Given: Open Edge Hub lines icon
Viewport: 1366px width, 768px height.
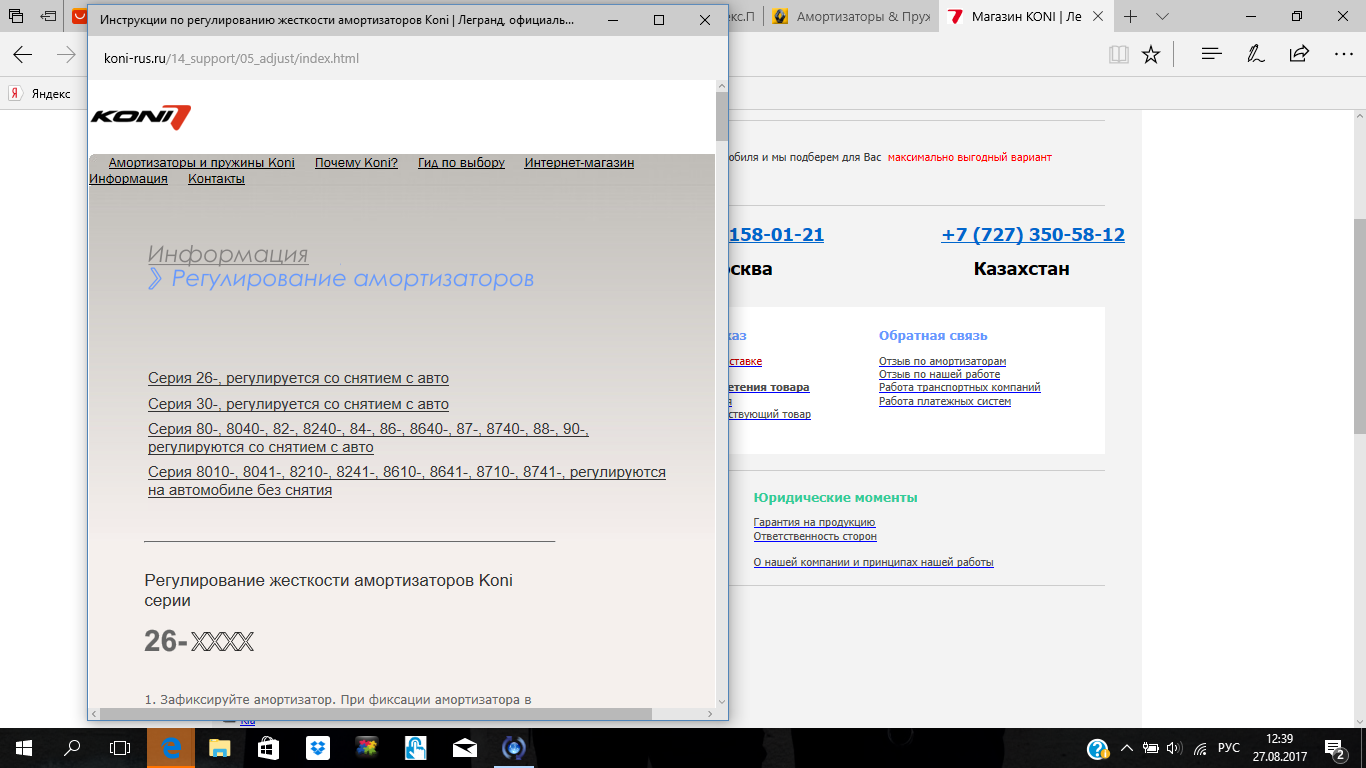Looking at the screenshot, I should [1212, 55].
